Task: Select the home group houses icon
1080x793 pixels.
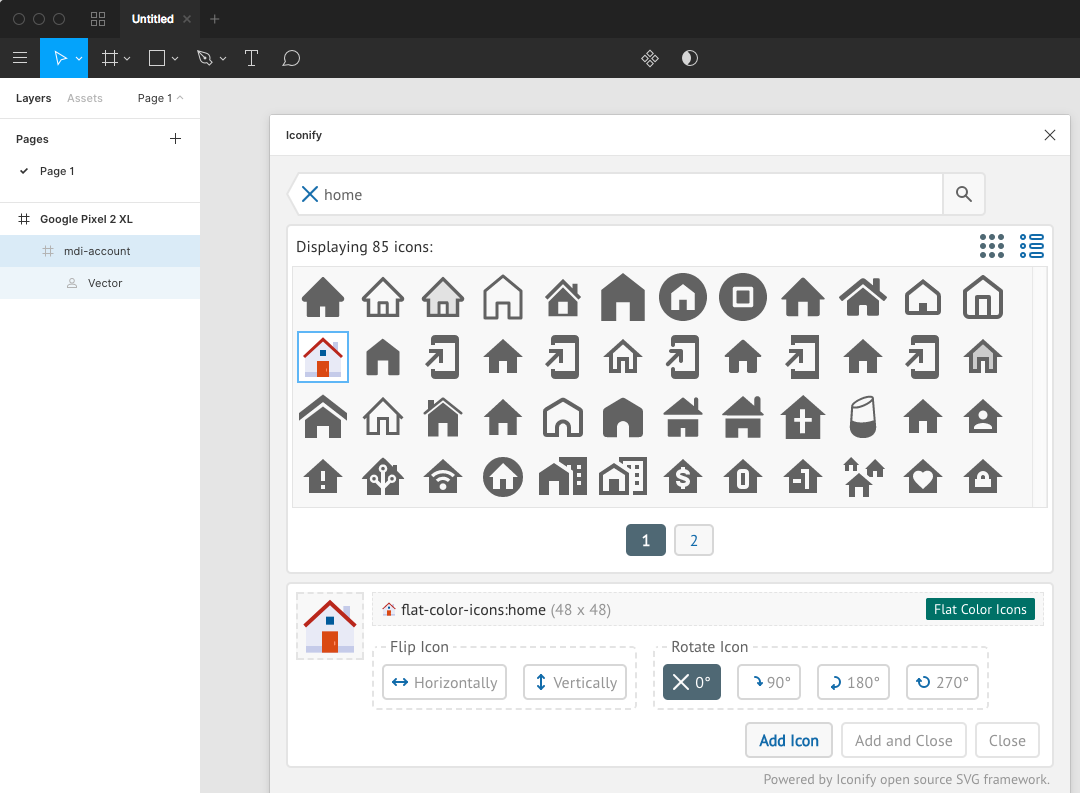Action: 862,477
